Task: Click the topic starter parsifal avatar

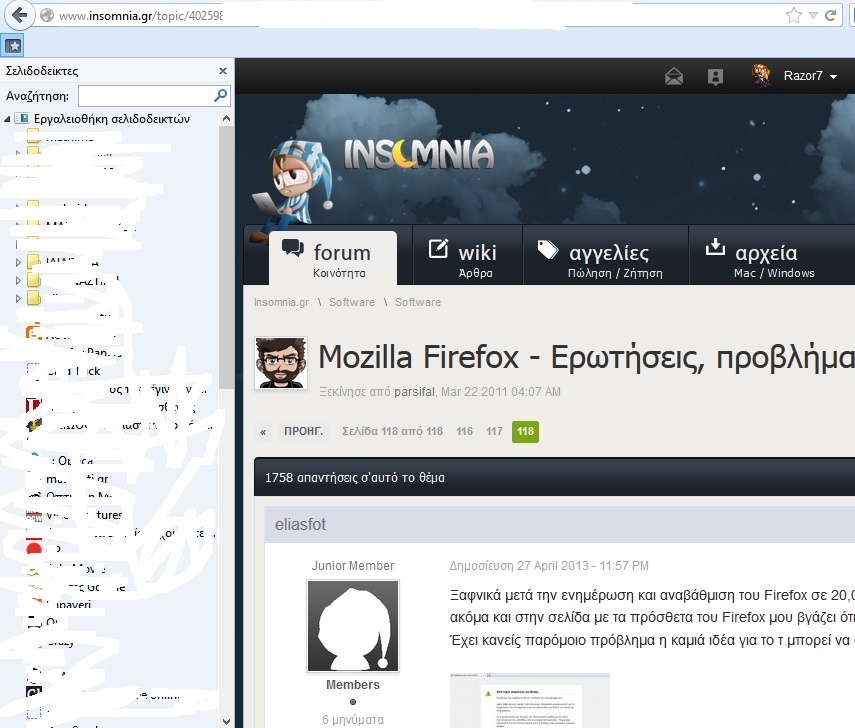Action: 281,363
